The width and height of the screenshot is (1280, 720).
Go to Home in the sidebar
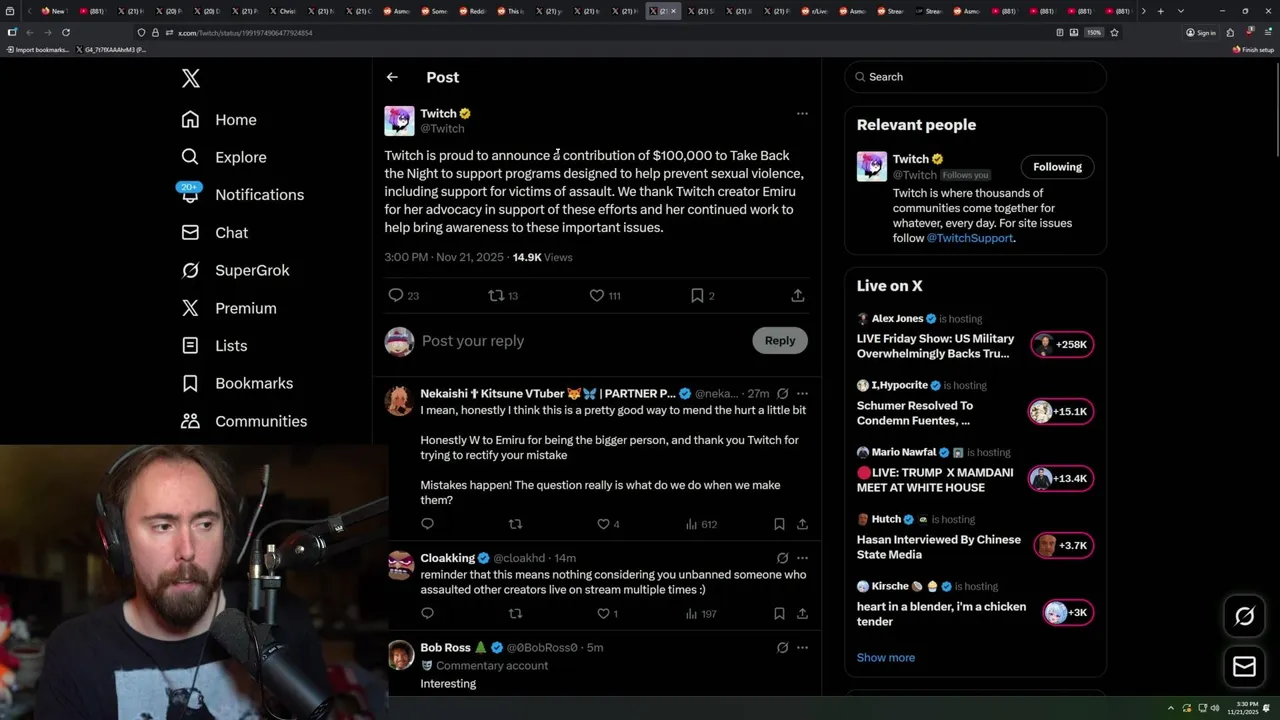click(x=219, y=120)
